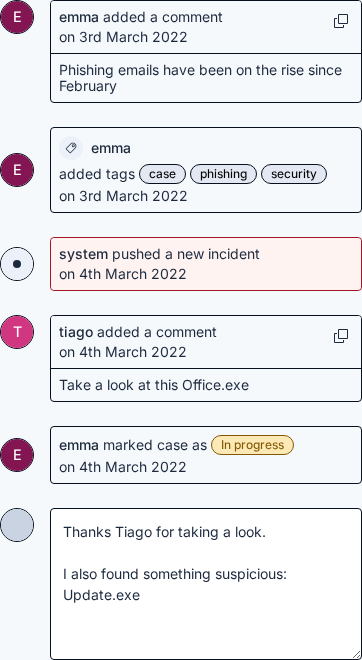Open the tiago username link
362x660 pixels.
[x=76, y=332]
